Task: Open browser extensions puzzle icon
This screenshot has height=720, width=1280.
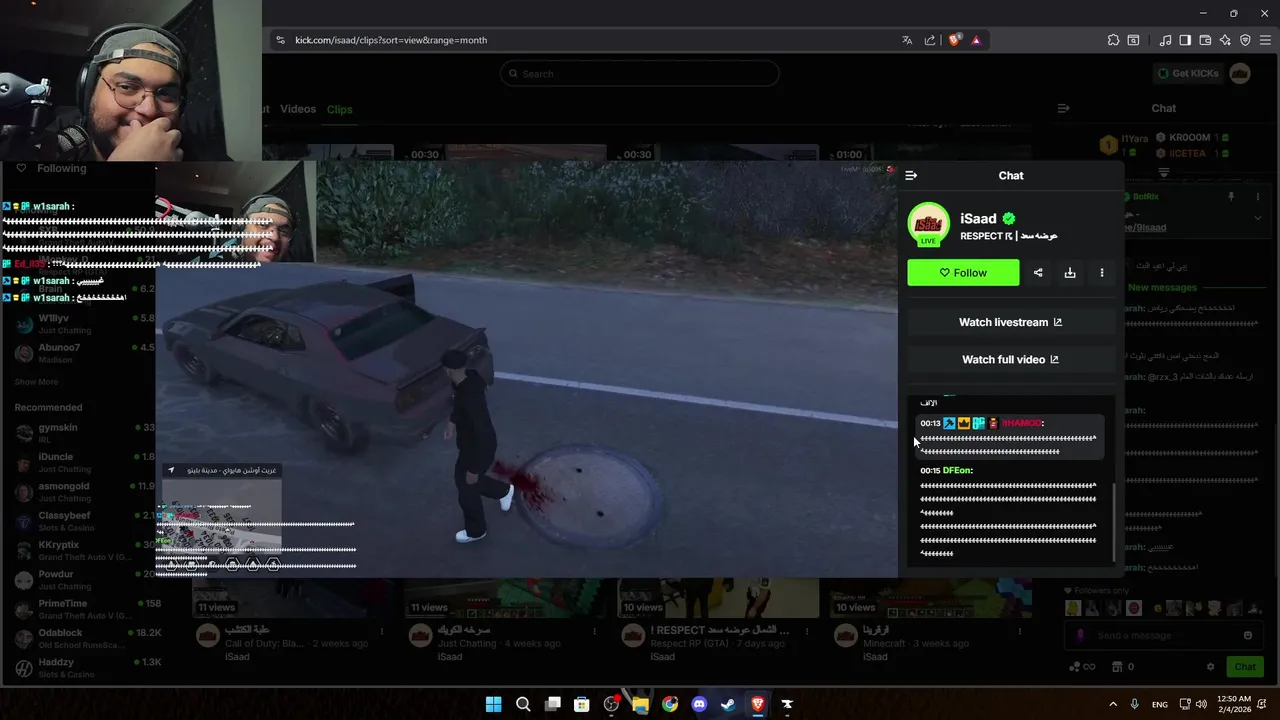Action: [x=1113, y=40]
